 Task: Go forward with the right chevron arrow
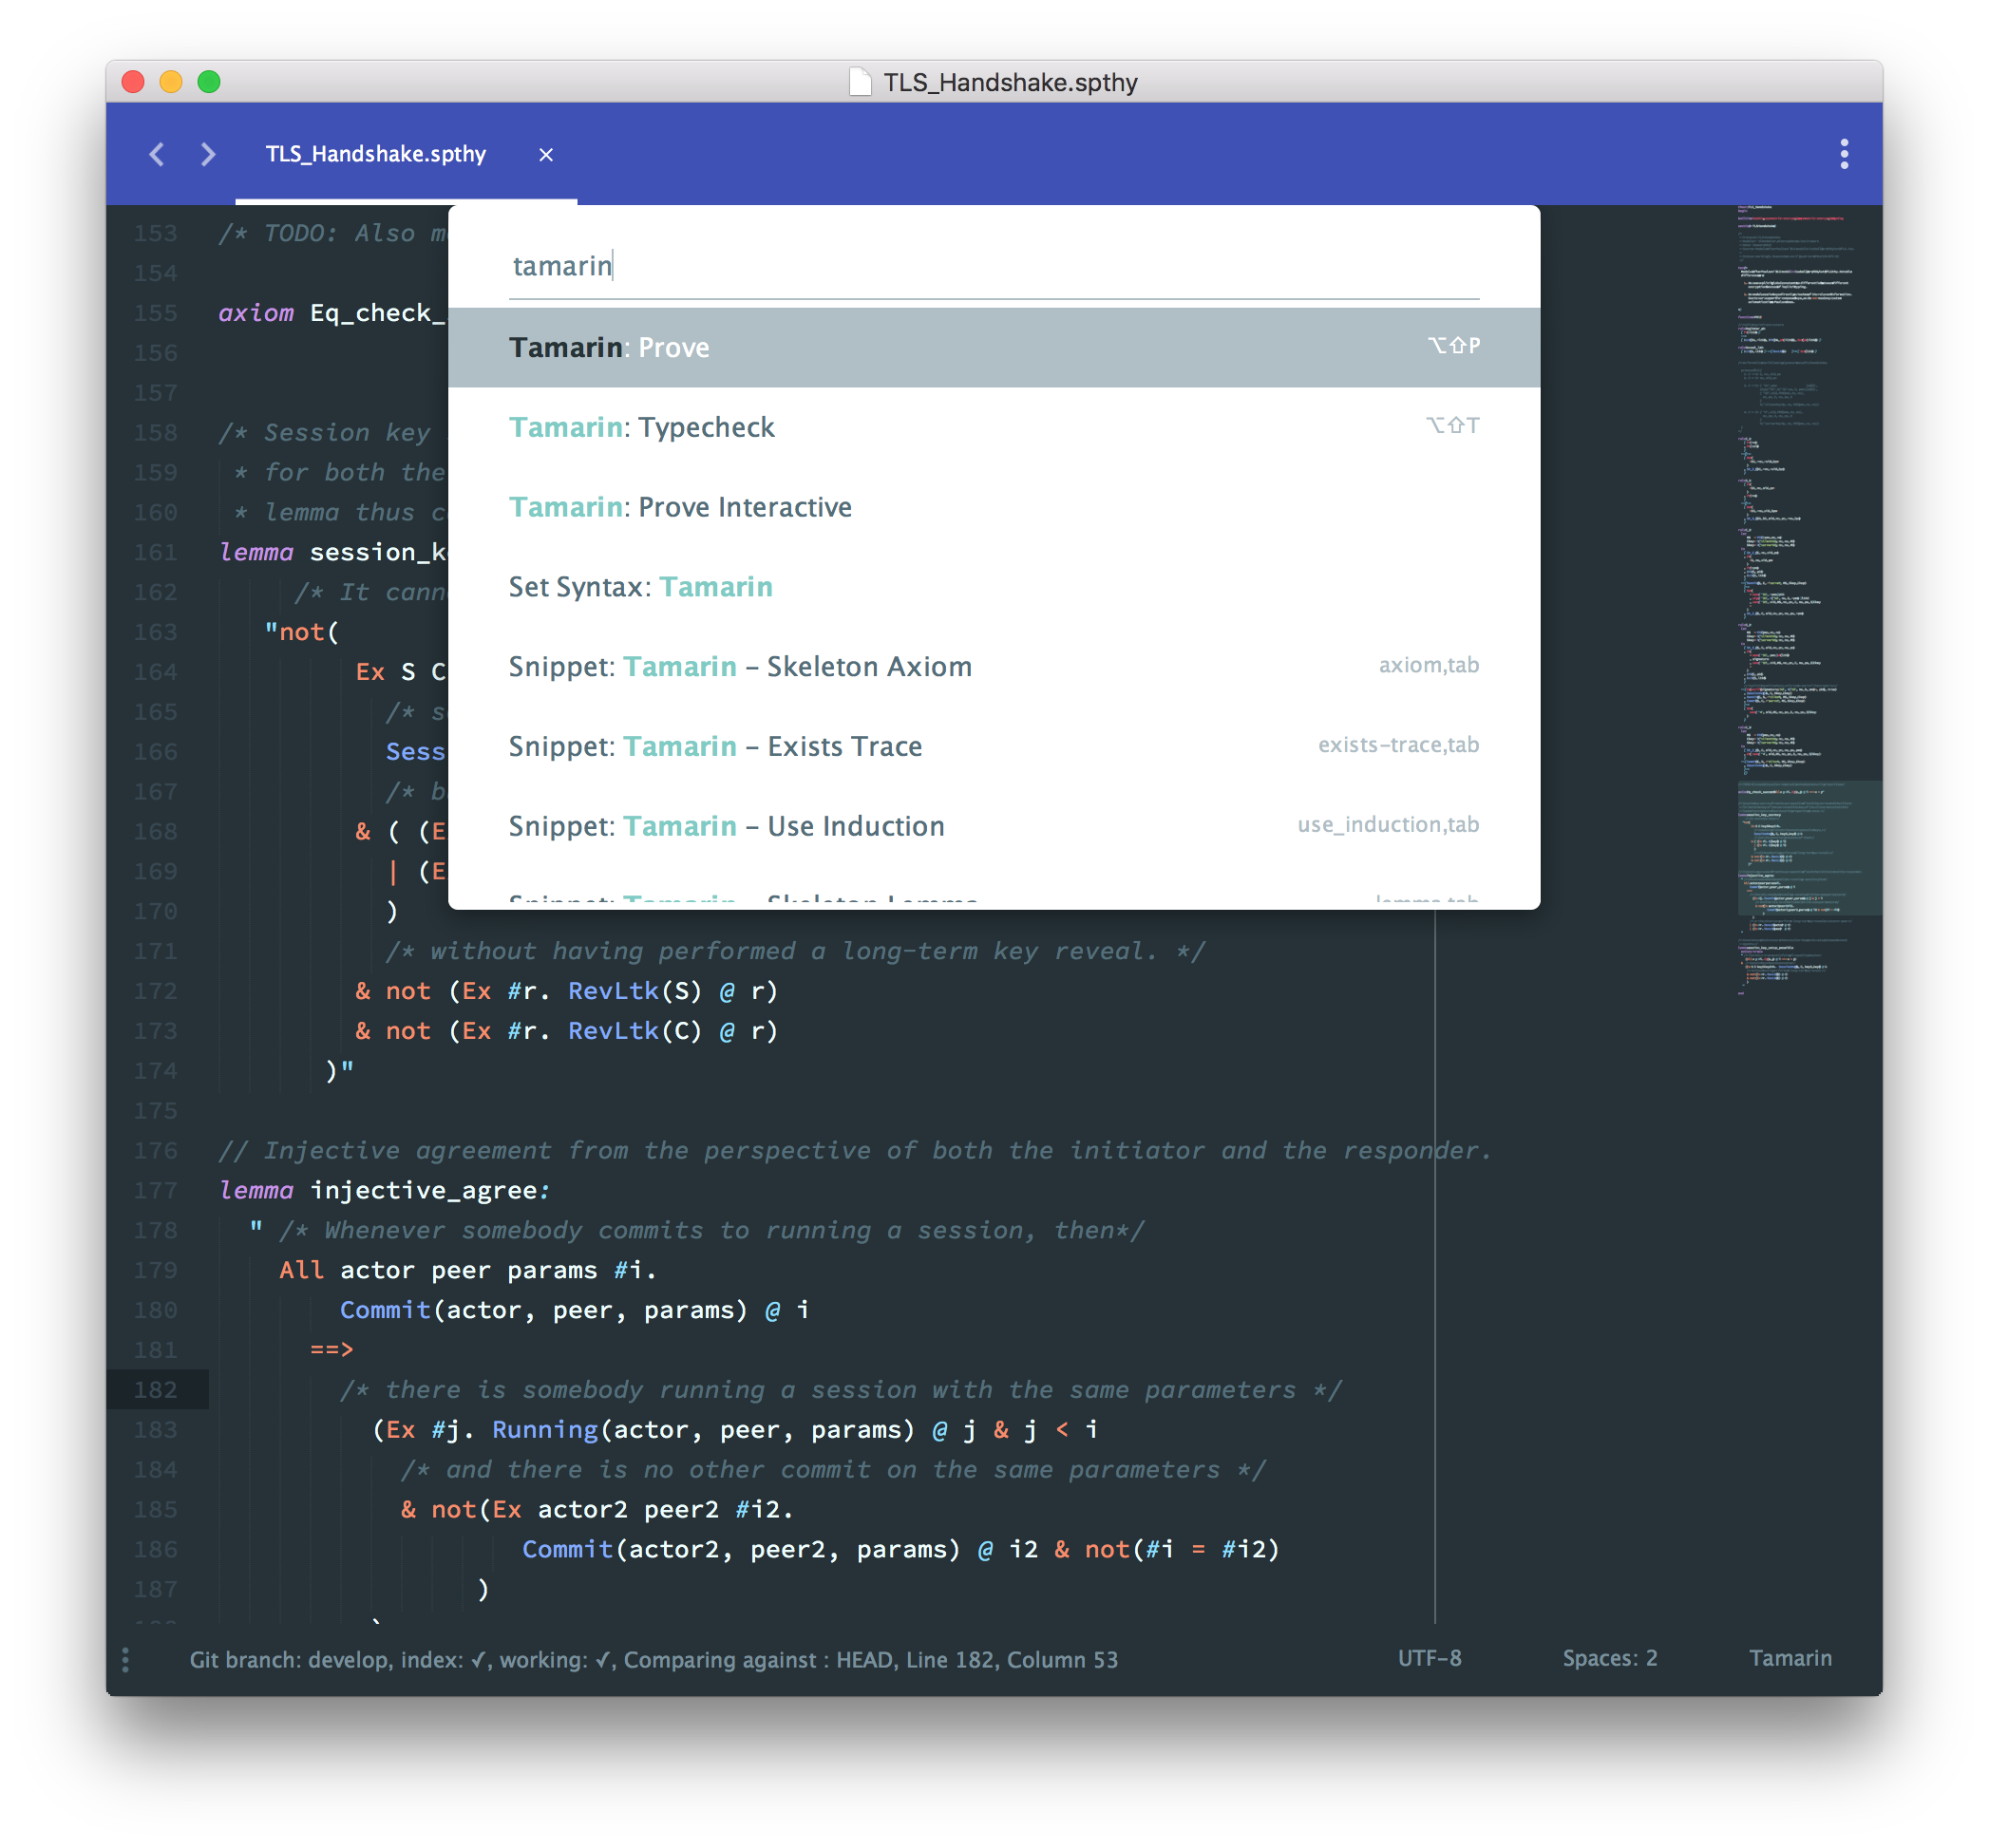(208, 154)
